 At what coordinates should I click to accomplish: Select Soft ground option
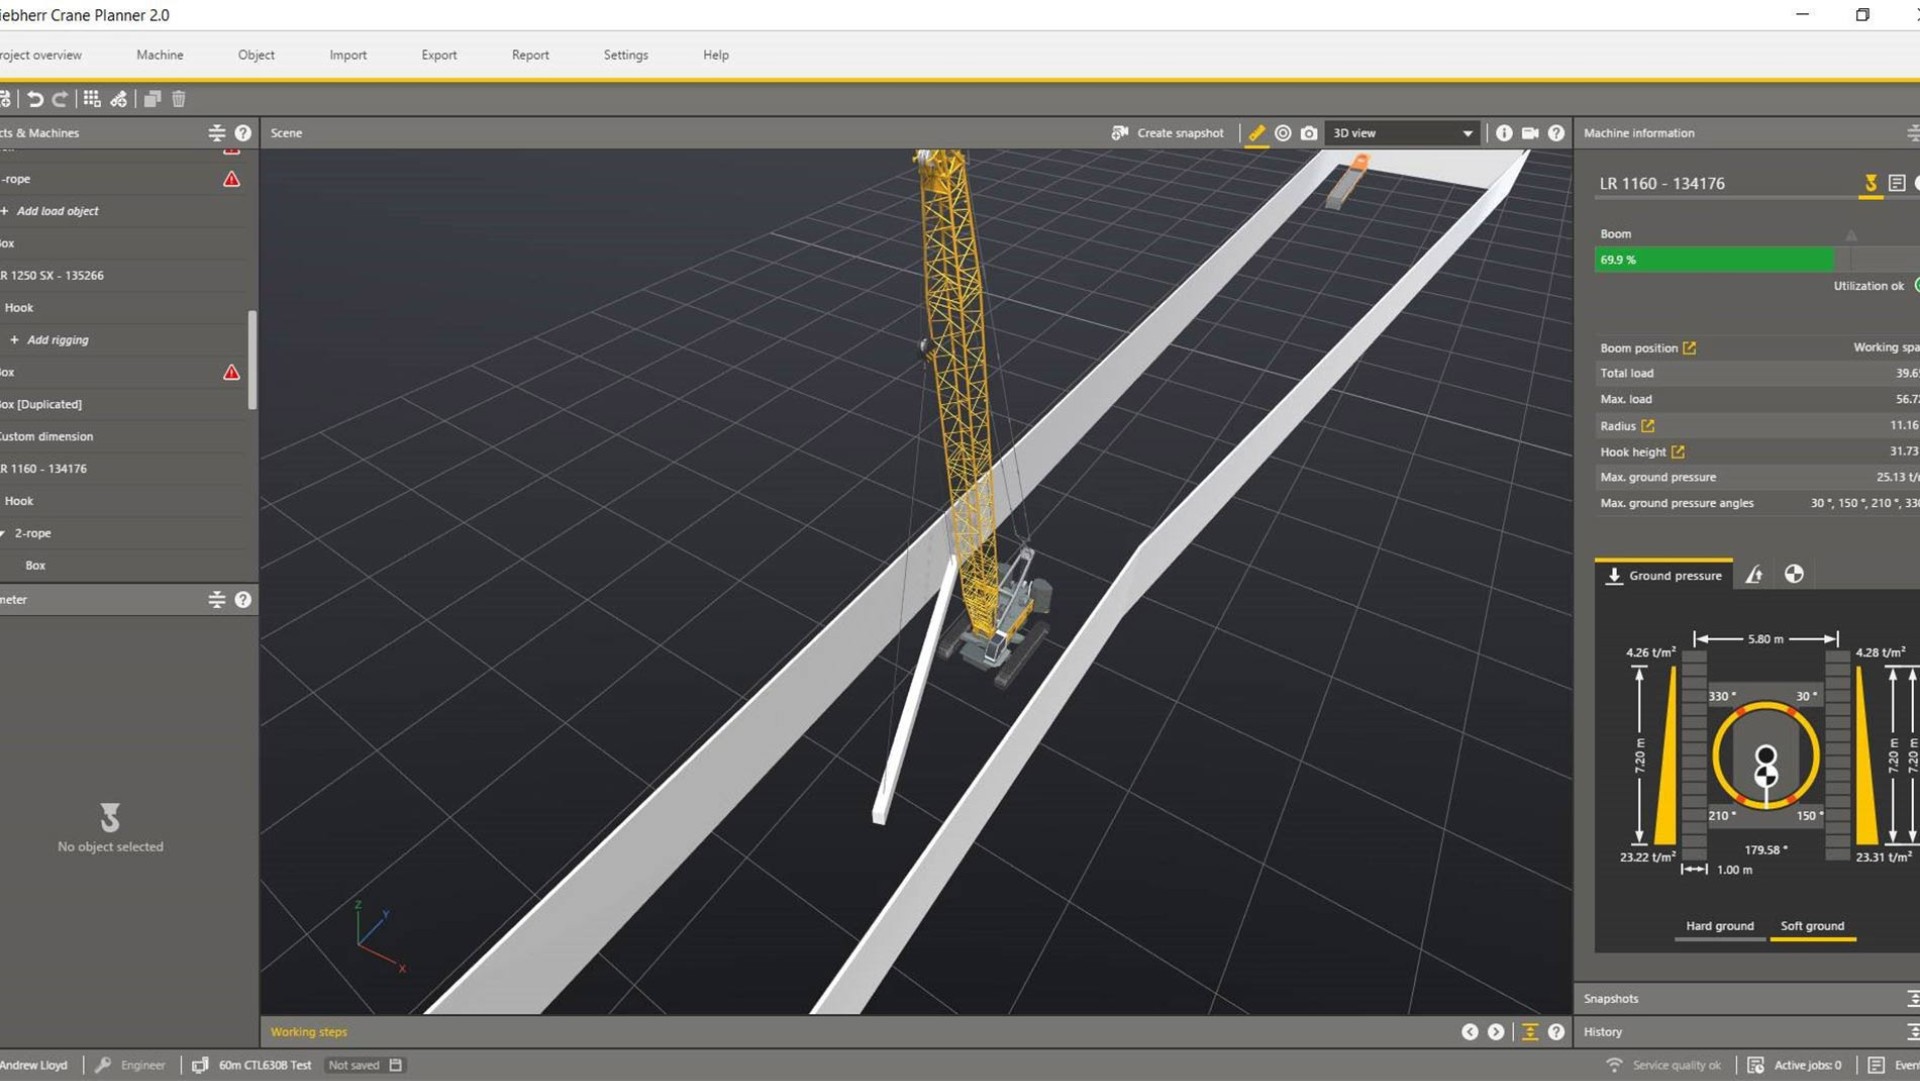coord(1812,926)
